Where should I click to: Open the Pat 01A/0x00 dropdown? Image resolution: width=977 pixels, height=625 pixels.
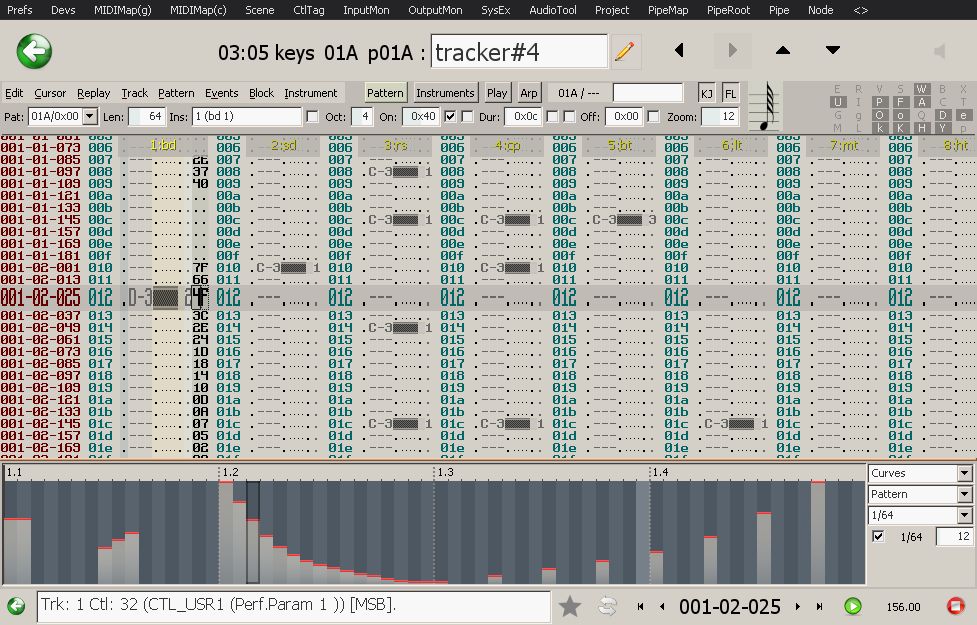click(90, 117)
